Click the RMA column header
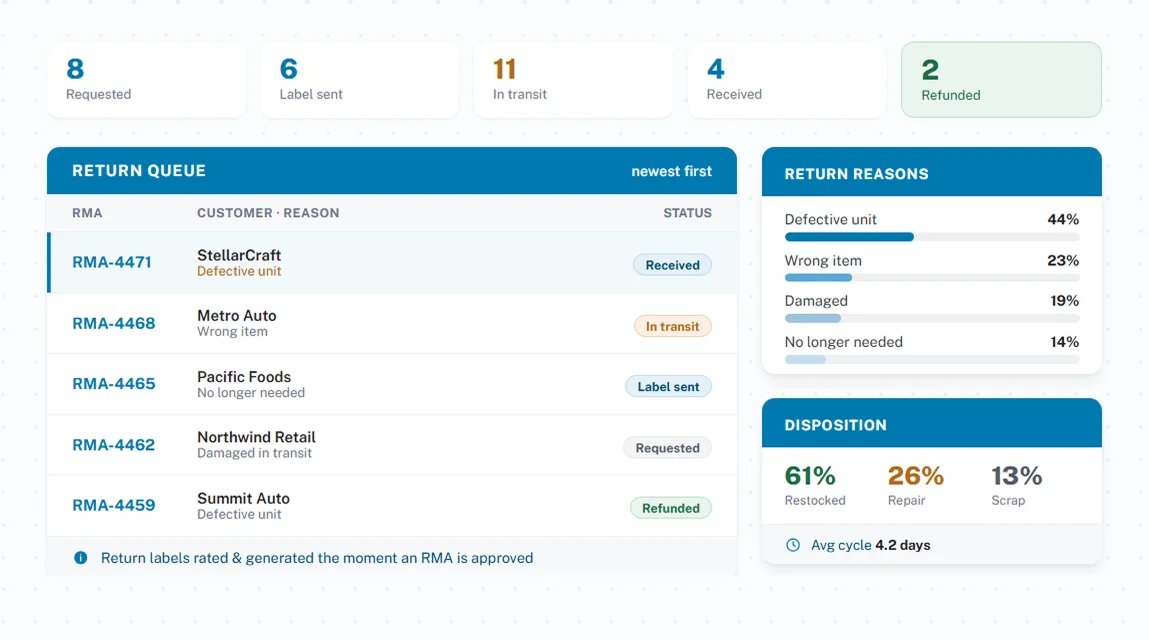 (87, 213)
